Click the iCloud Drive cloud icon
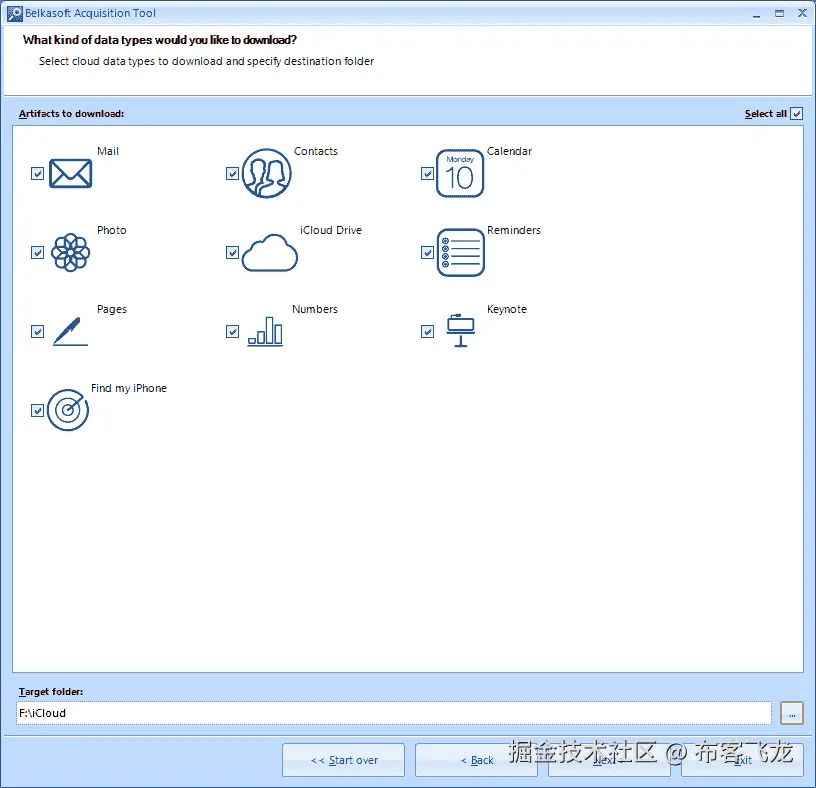Screen dimensions: 816x788 [270, 252]
